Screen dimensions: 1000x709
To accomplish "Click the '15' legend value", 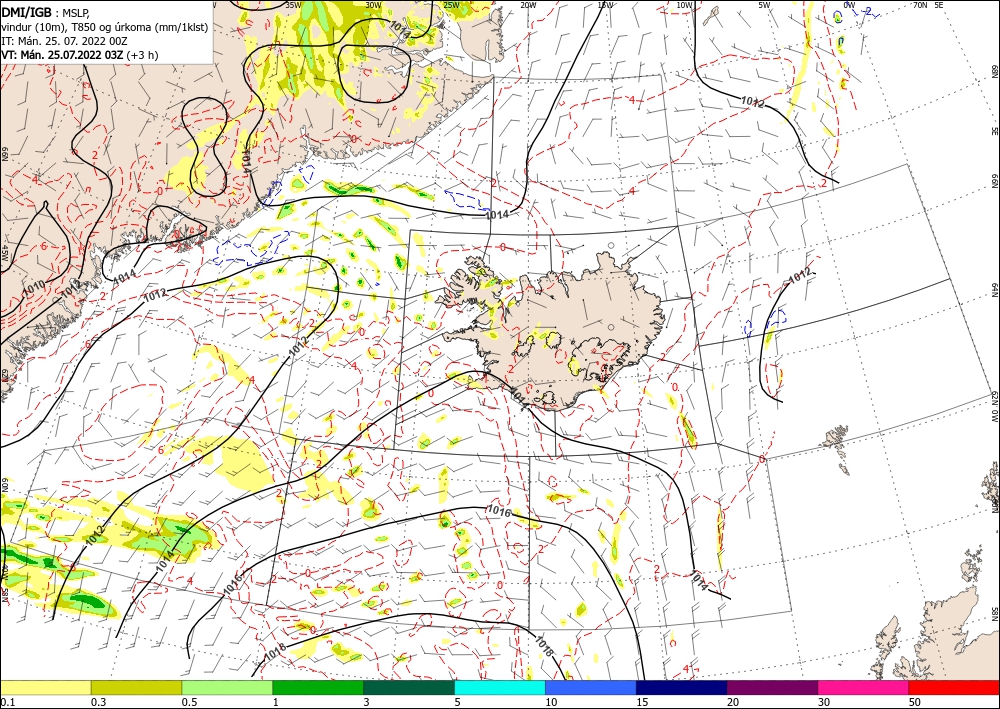I will [x=642, y=702].
